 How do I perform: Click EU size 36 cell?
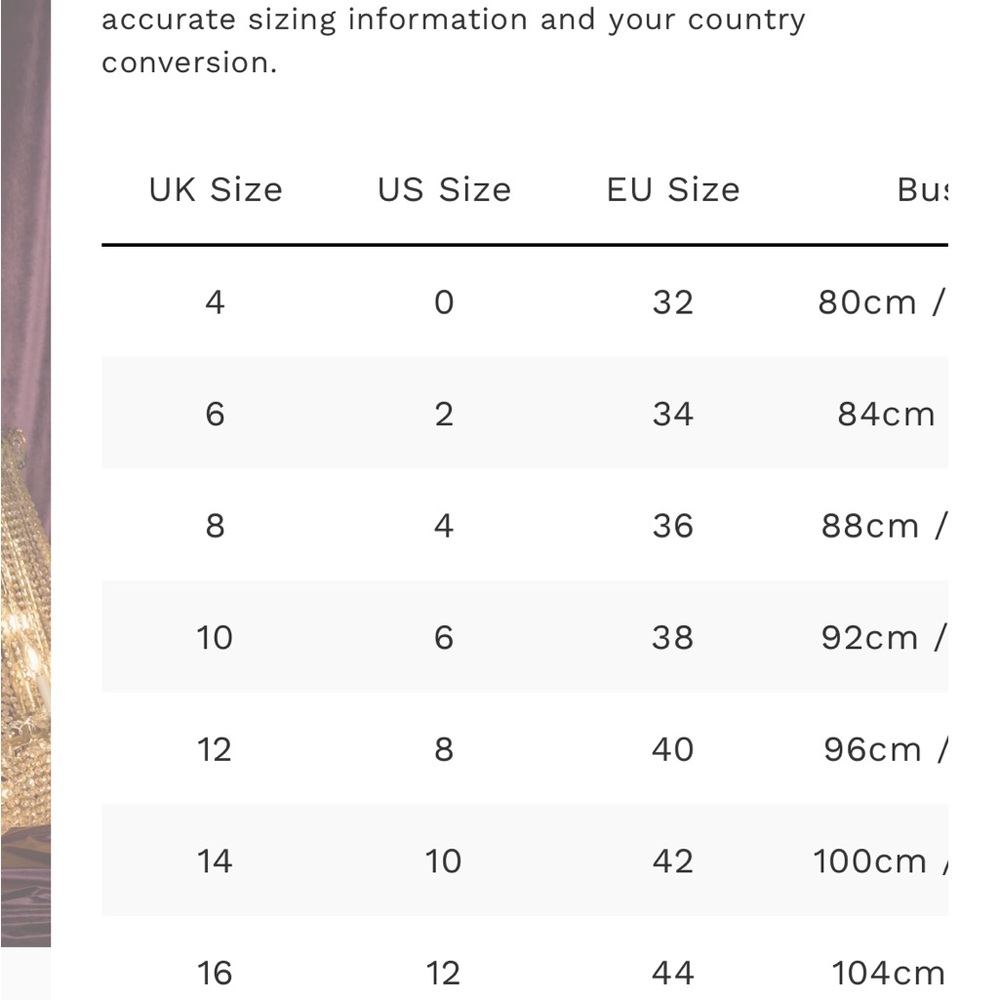pos(673,526)
